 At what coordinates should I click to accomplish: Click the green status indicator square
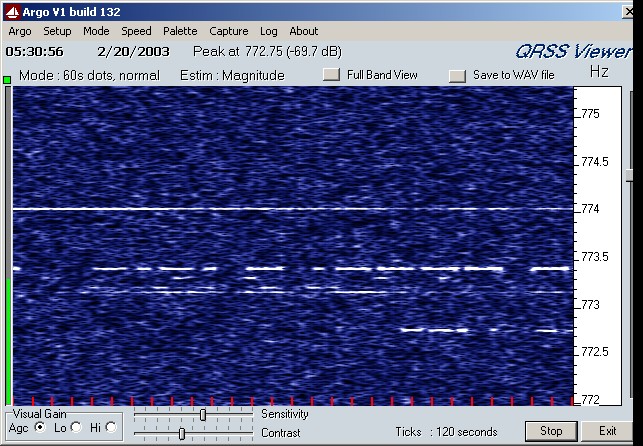click(7, 80)
